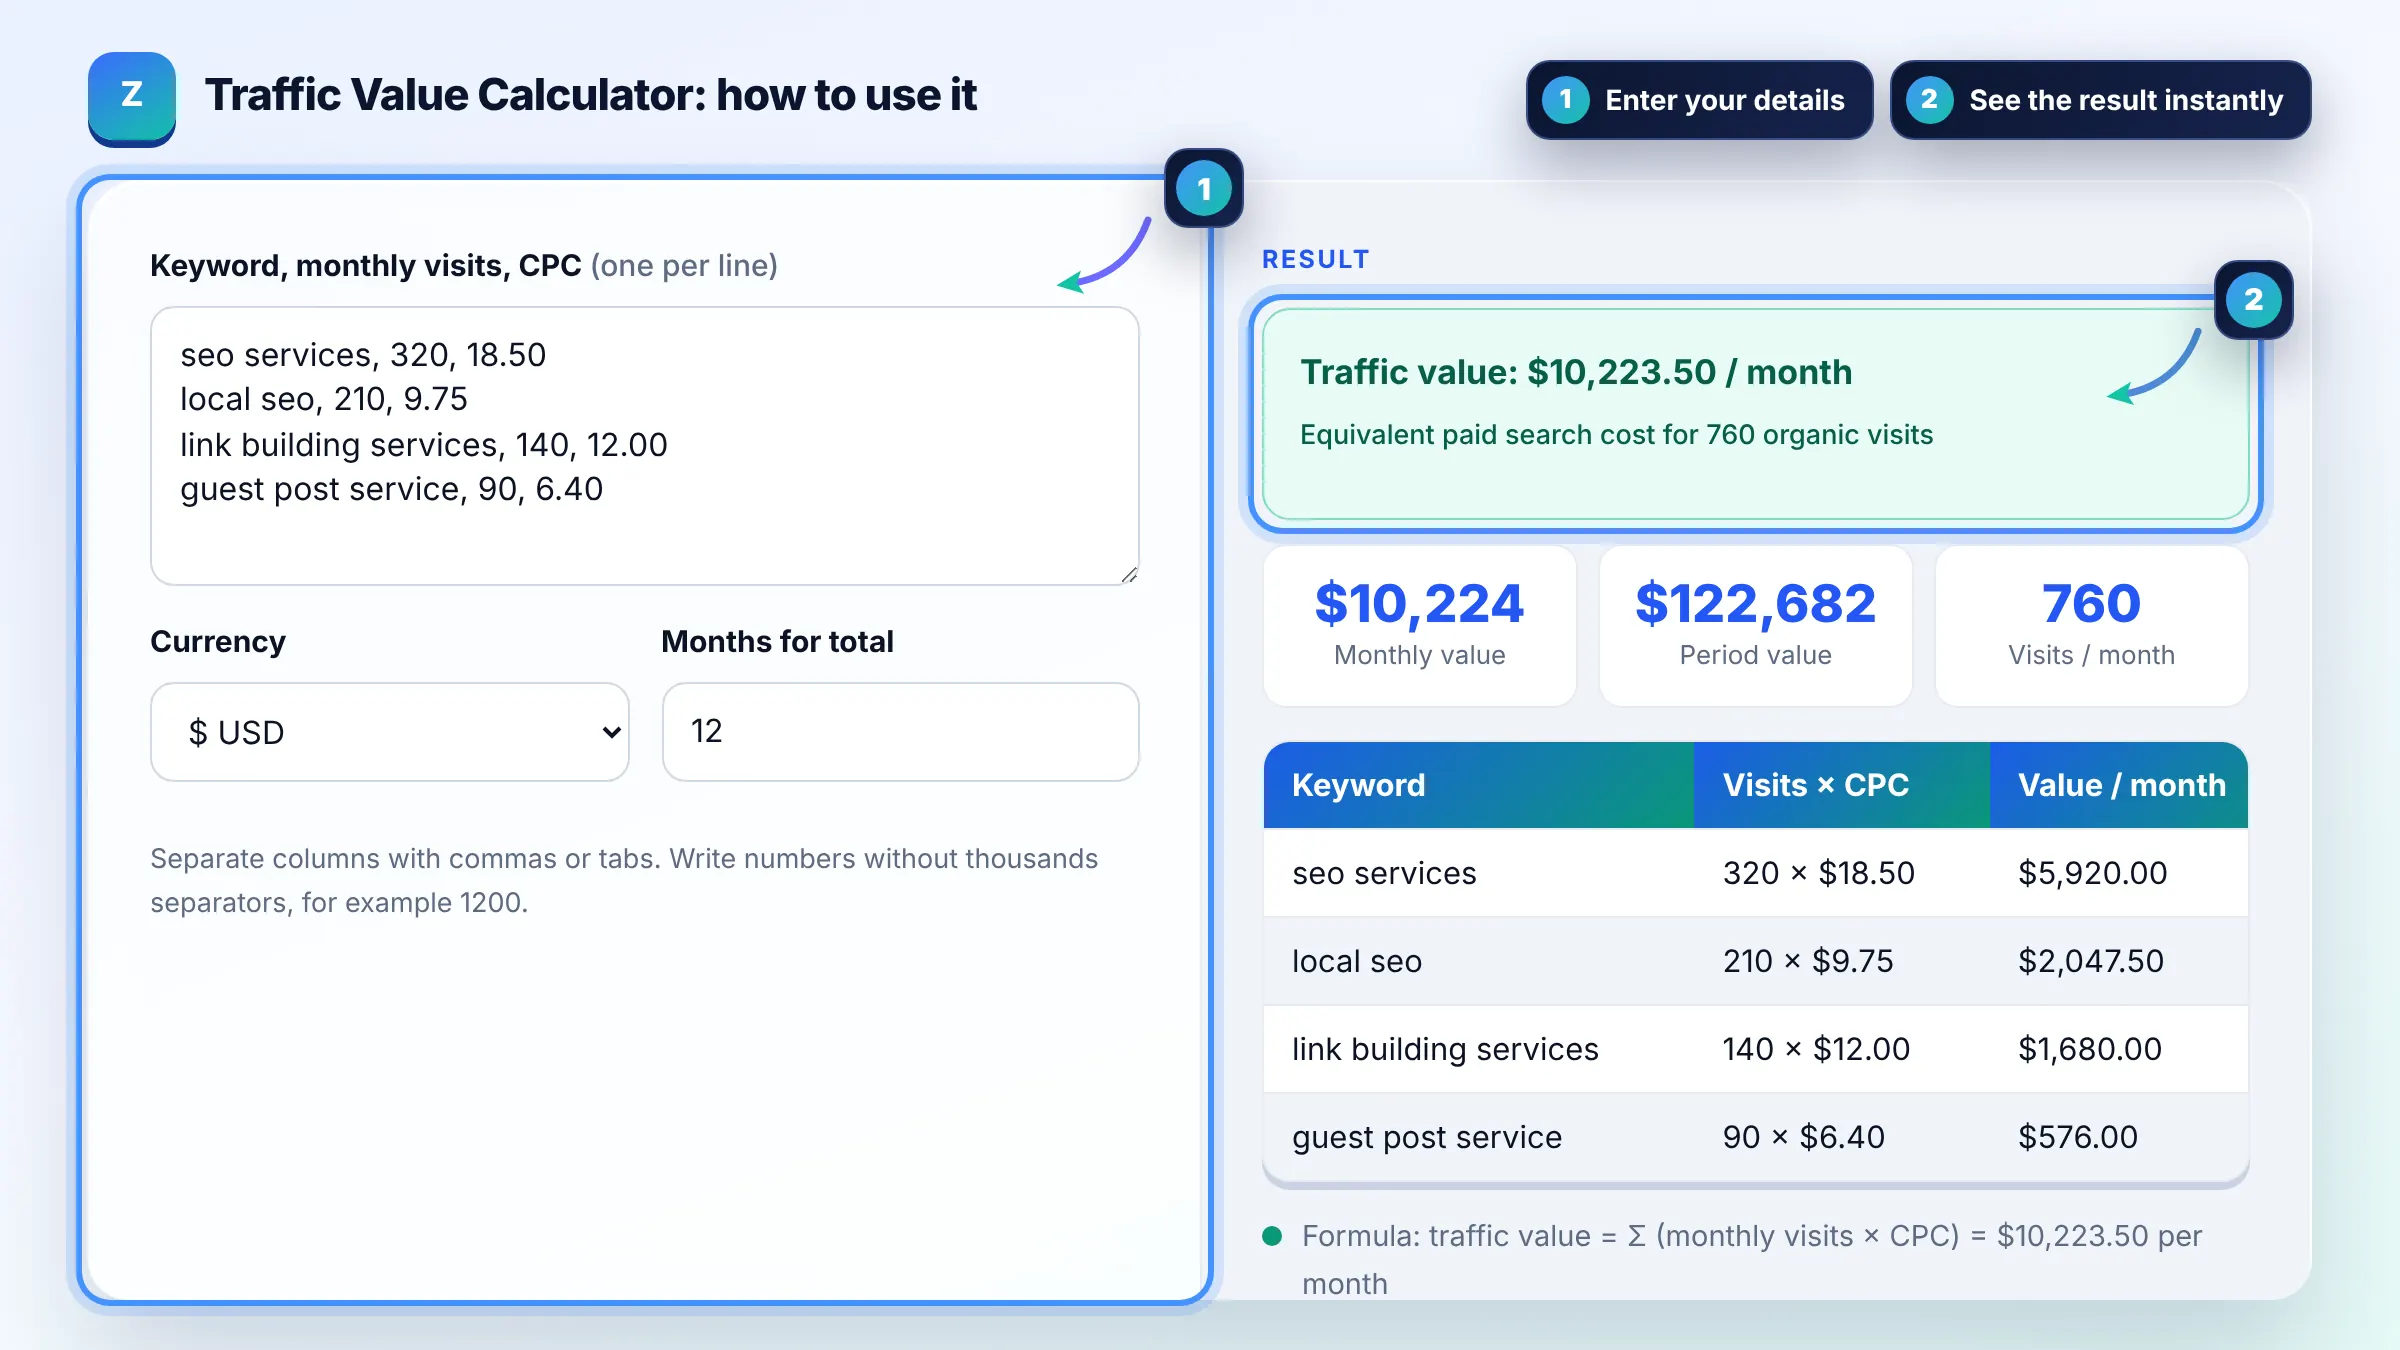The image size is (2400, 1350).
Task: Click the See the result instantly pill
Action: (x=2100, y=100)
